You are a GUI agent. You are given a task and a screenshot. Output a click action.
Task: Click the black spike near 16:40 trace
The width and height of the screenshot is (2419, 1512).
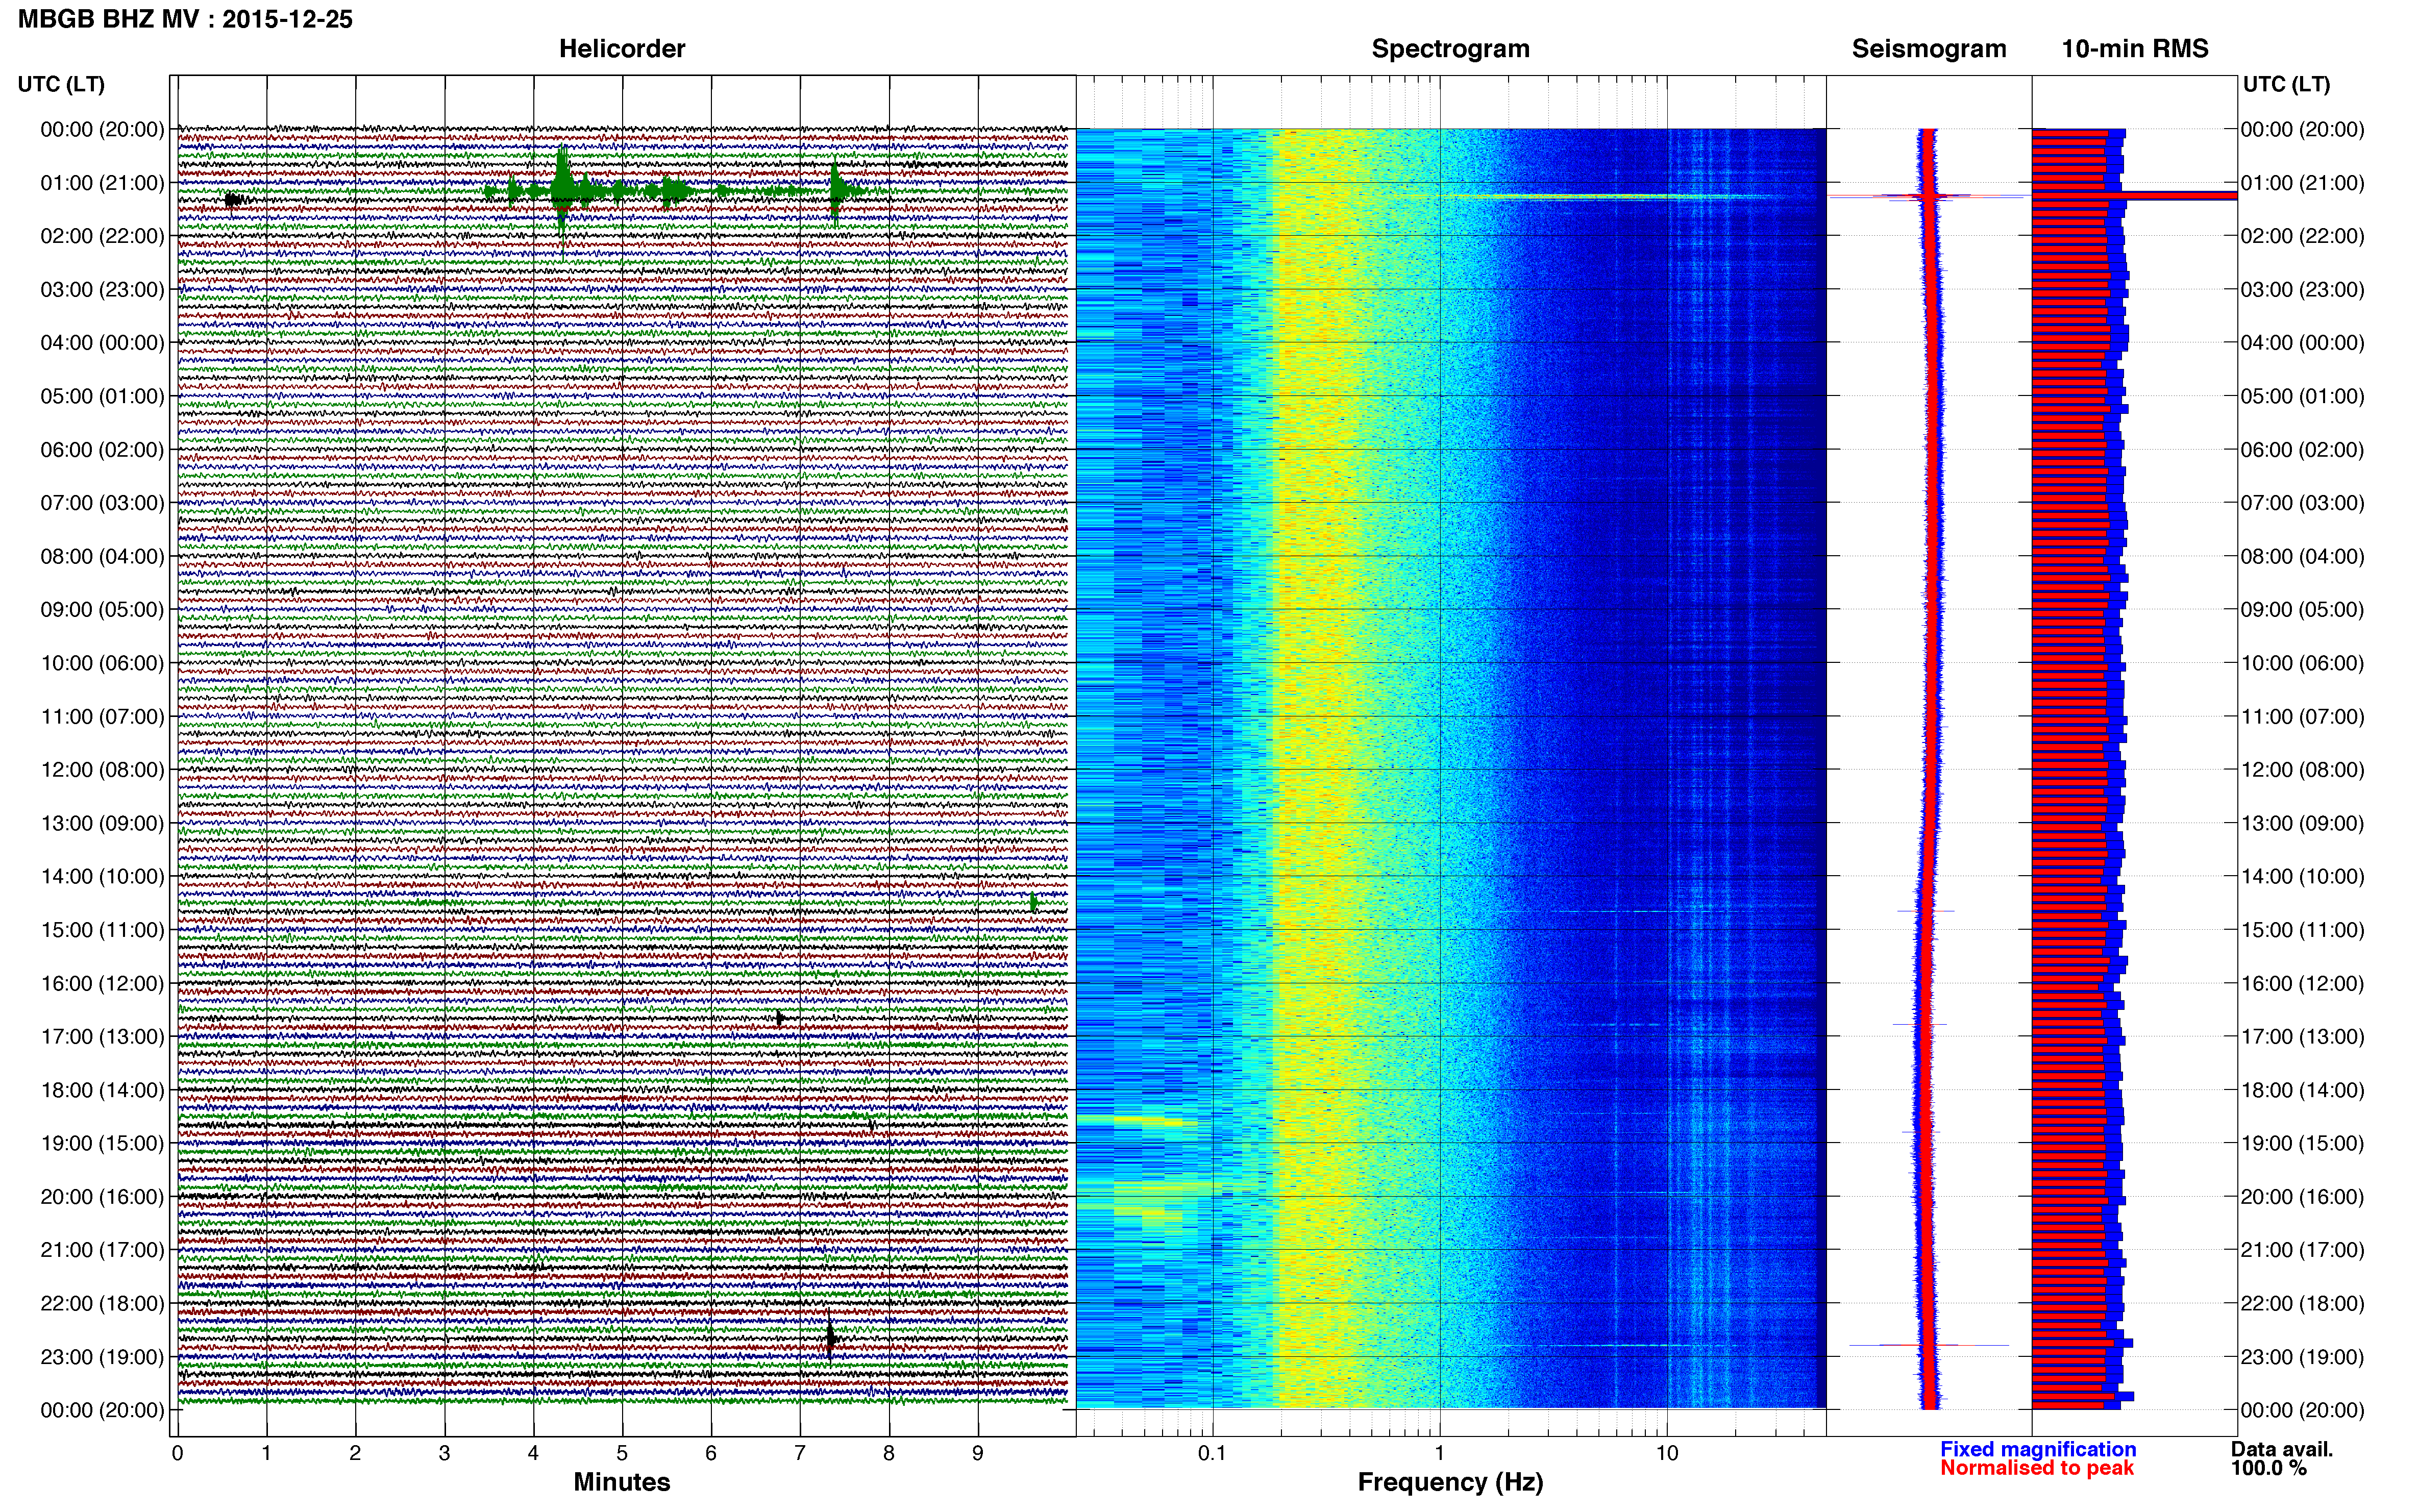point(780,1018)
